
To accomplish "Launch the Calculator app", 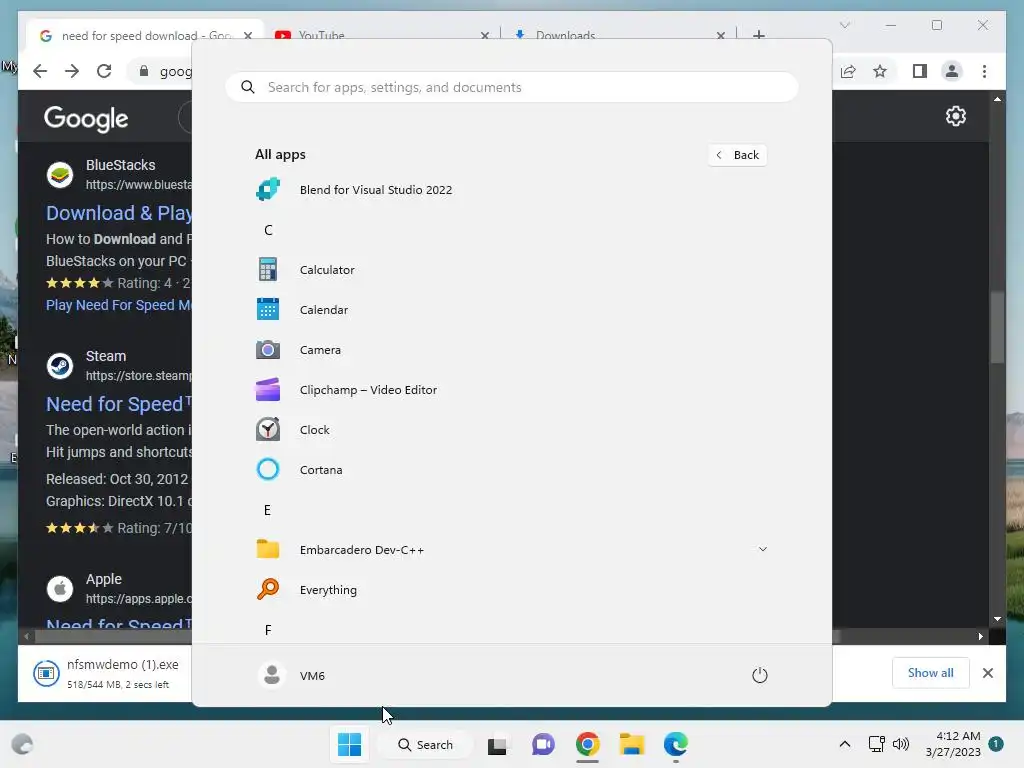I will (511, 270).
